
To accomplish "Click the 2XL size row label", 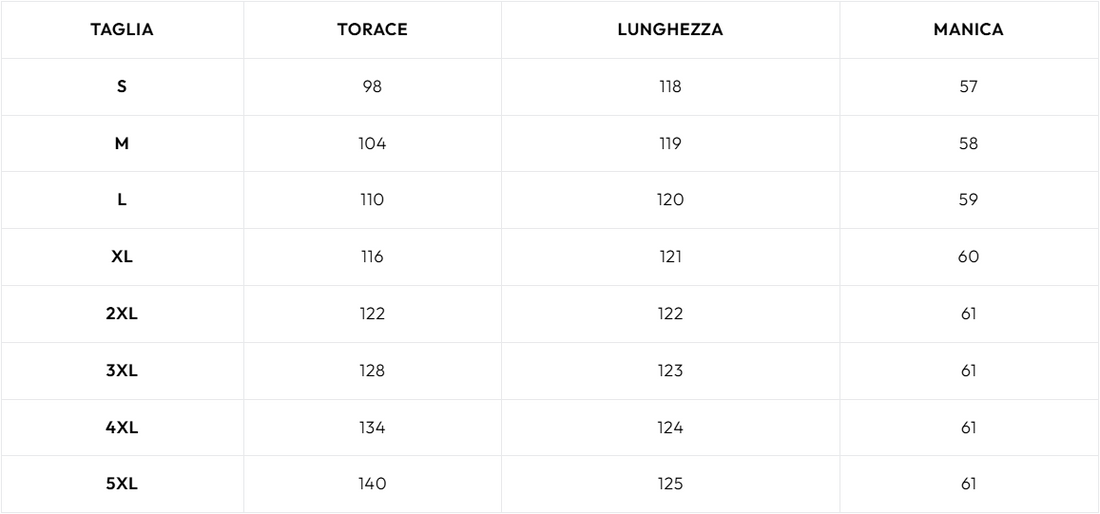I will coord(122,313).
